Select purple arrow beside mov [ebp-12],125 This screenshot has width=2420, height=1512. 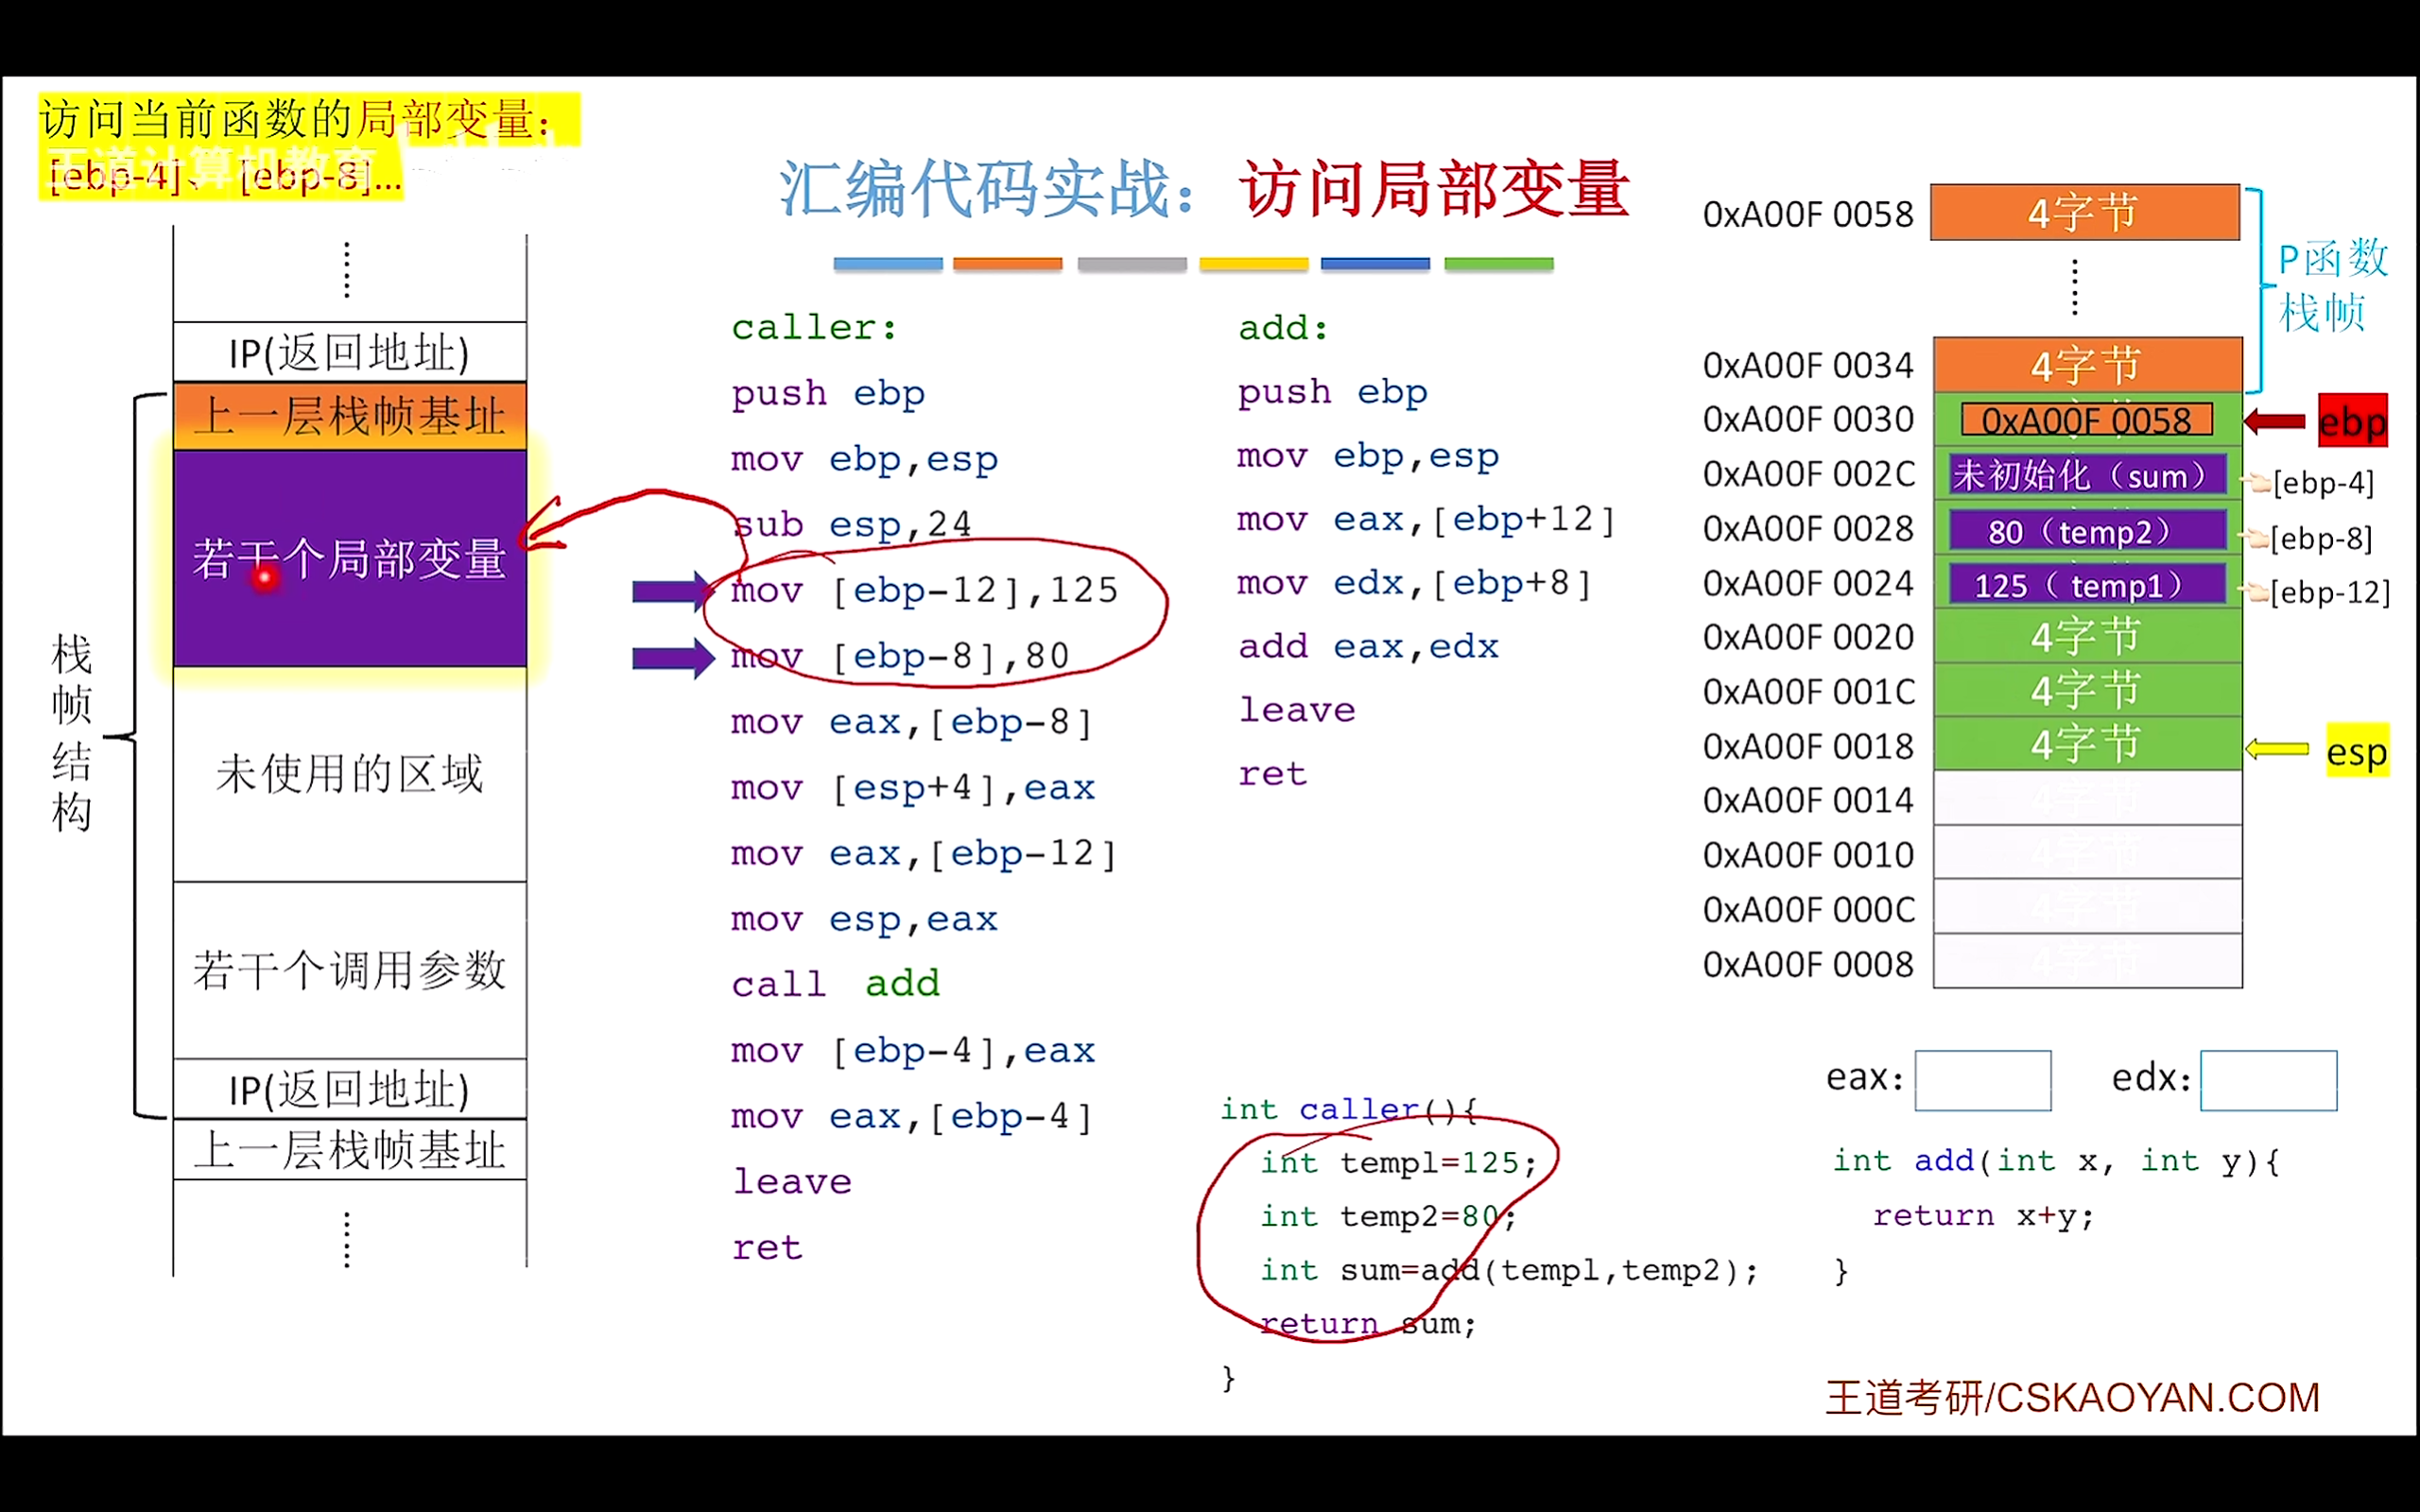pyautogui.click(x=670, y=591)
